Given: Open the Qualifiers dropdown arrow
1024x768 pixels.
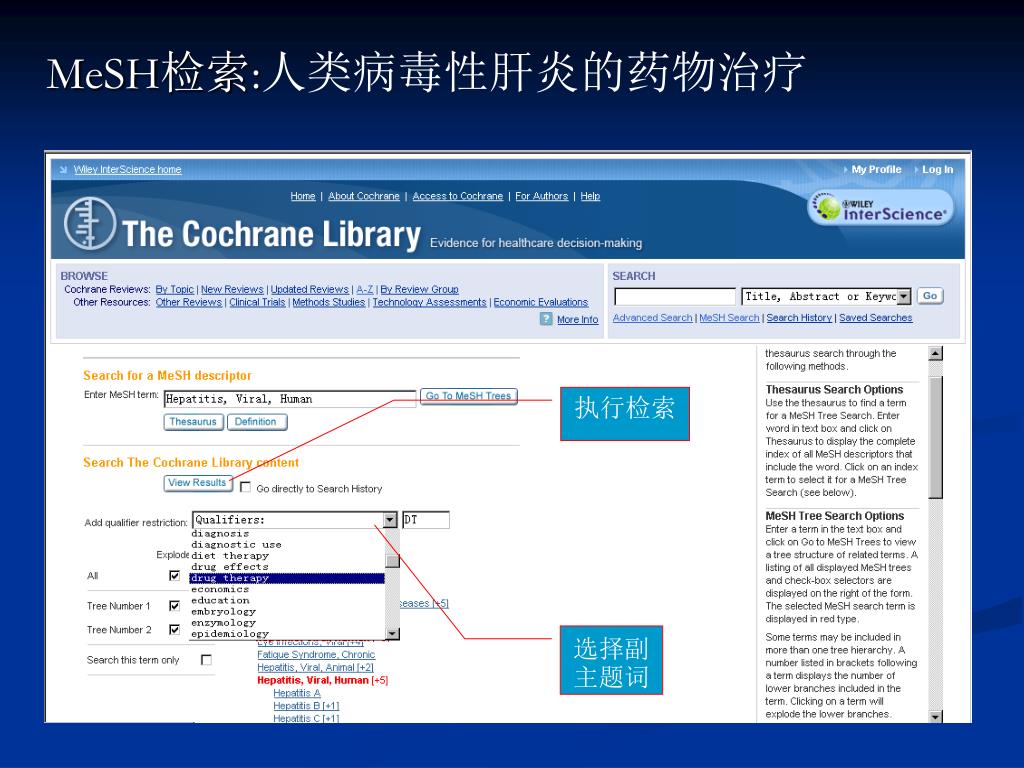Looking at the screenshot, I should click(x=390, y=520).
